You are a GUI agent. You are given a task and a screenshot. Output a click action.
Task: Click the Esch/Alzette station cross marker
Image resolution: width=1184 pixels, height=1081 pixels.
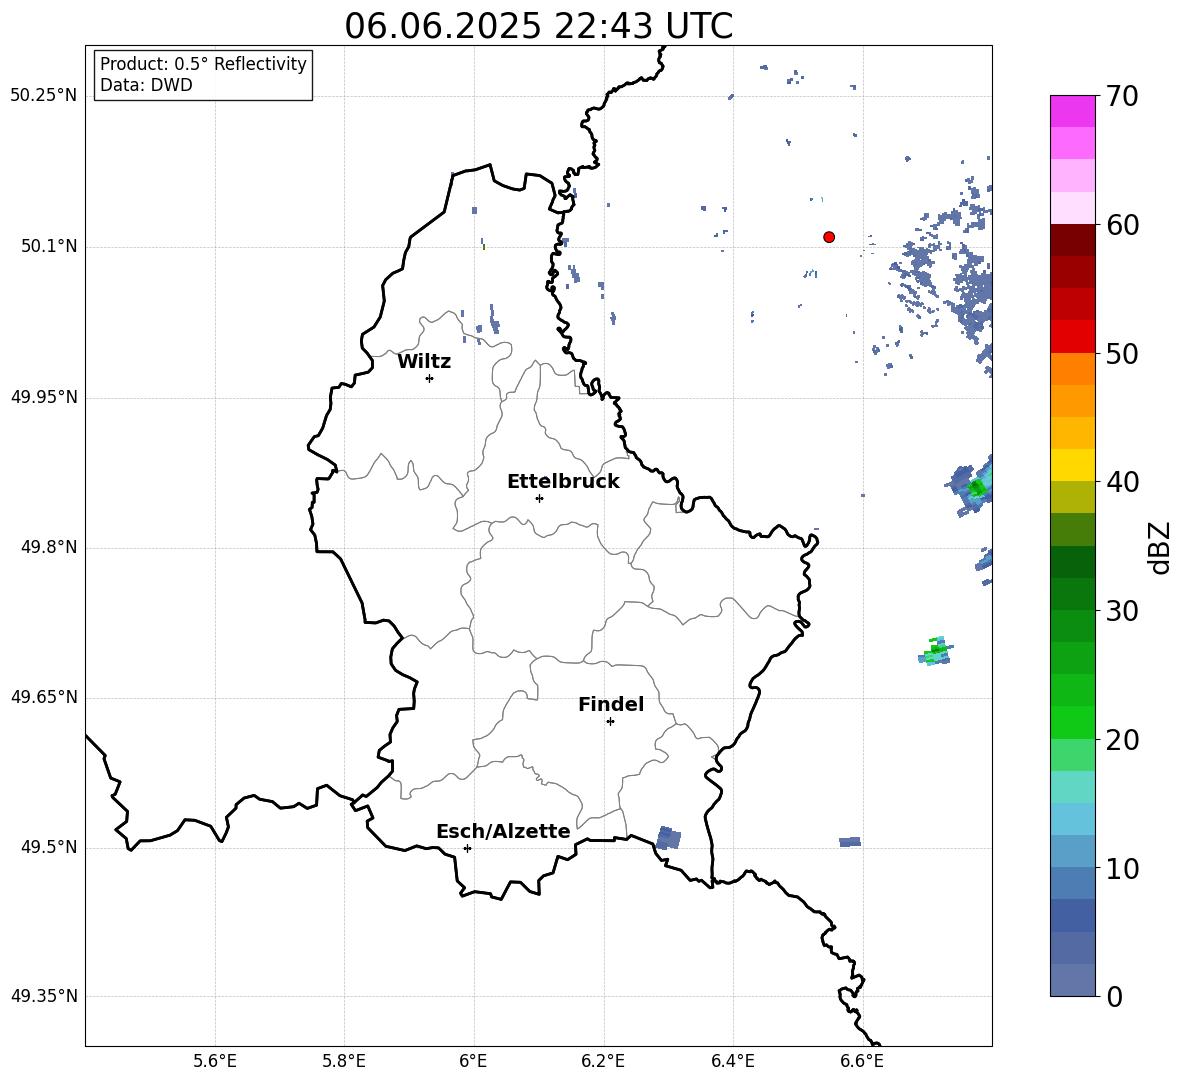tap(467, 848)
